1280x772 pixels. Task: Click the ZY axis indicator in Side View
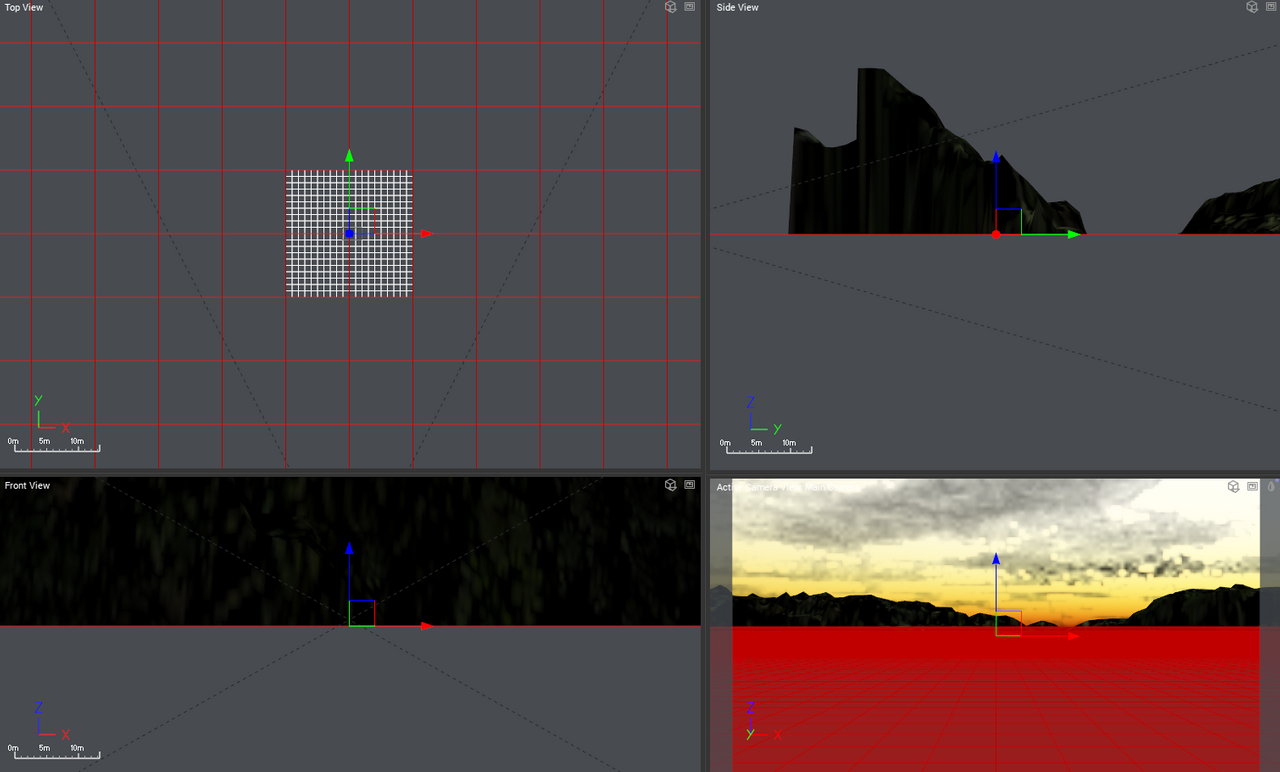pyautogui.click(x=765, y=415)
